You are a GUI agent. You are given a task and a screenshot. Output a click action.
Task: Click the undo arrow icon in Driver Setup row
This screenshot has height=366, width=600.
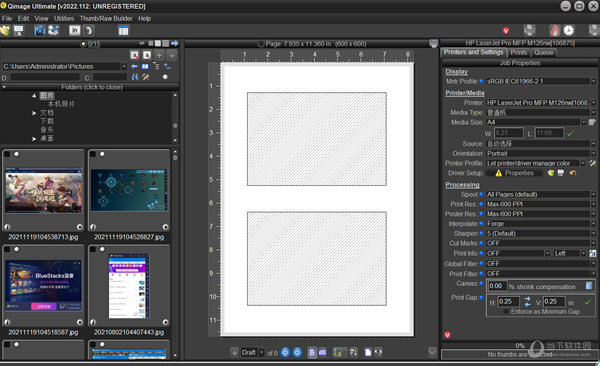coord(573,173)
